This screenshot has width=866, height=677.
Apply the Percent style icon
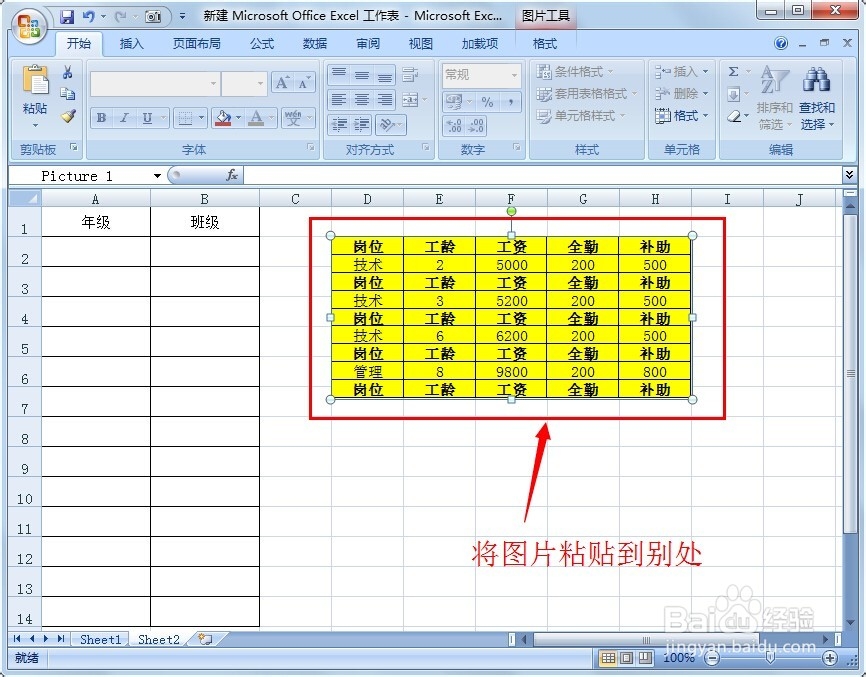pyautogui.click(x=489, y=102)
